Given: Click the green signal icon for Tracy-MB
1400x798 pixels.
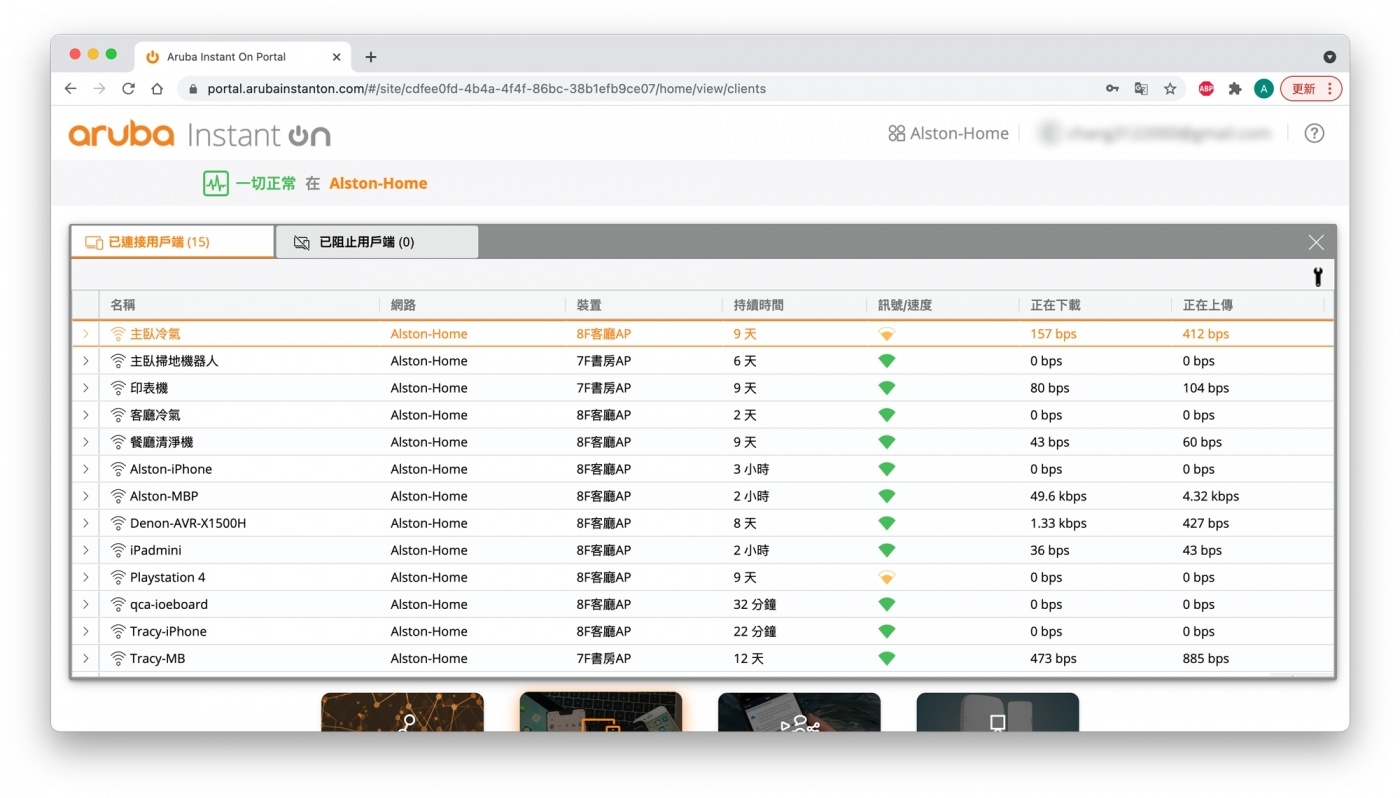Looking at the screenshot, I should (886, 658).
